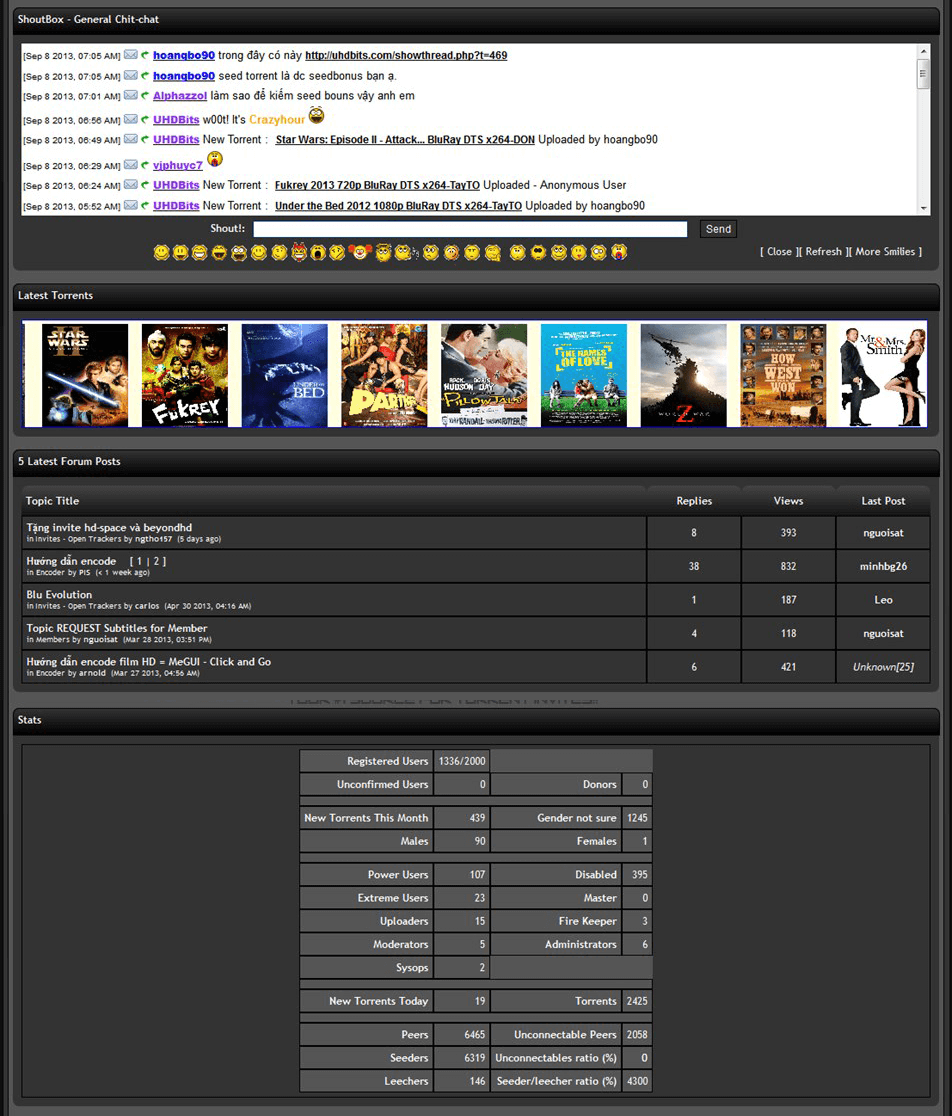
Task: Open 'Topic REQUEST Subtitles for Member'
Action: [x=117, y=628]
